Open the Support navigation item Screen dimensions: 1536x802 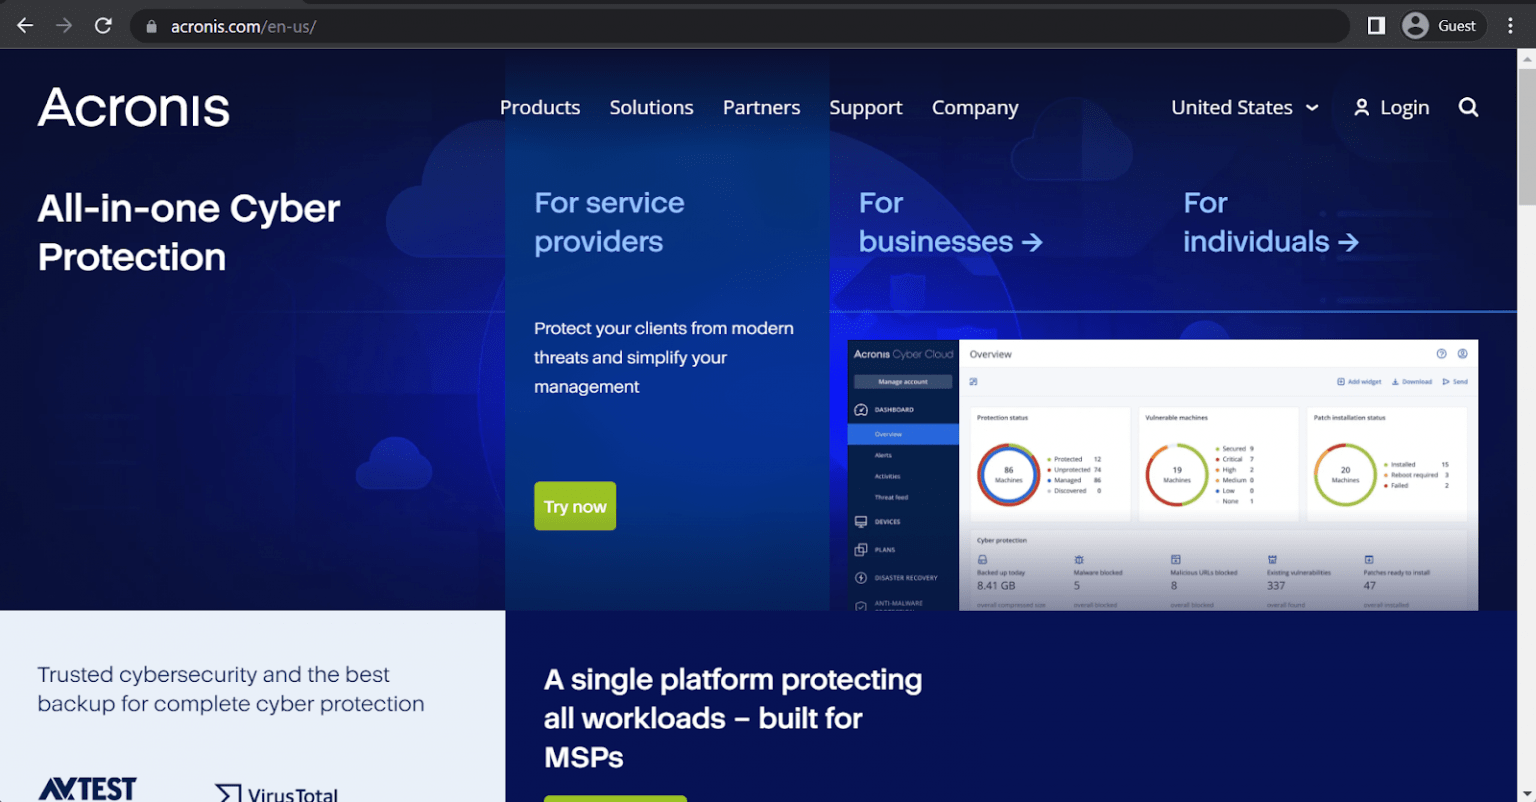coord(865,108)
